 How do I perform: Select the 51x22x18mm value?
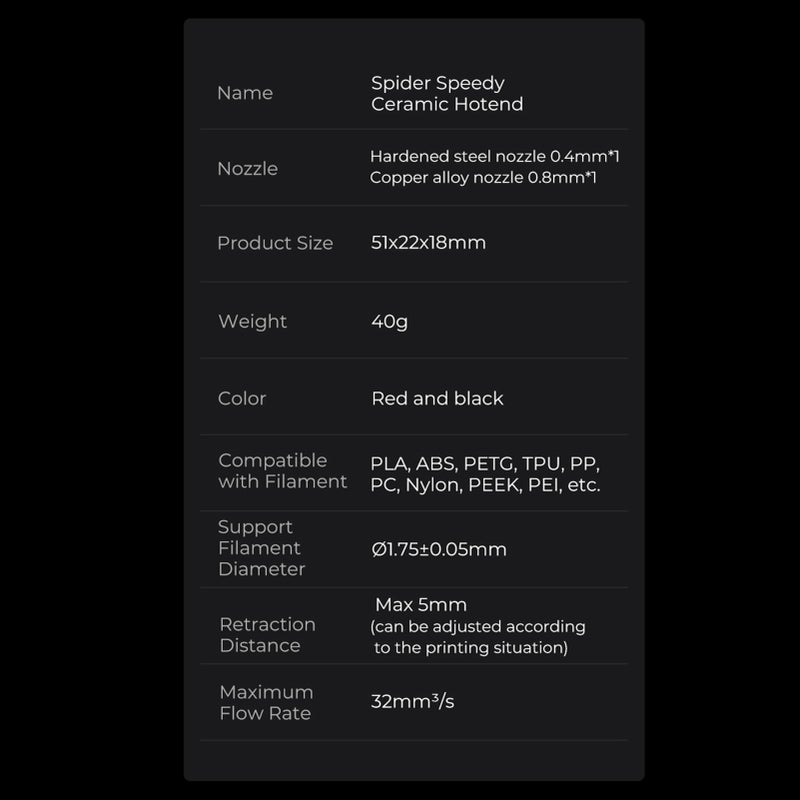click(x=429, y=242)
